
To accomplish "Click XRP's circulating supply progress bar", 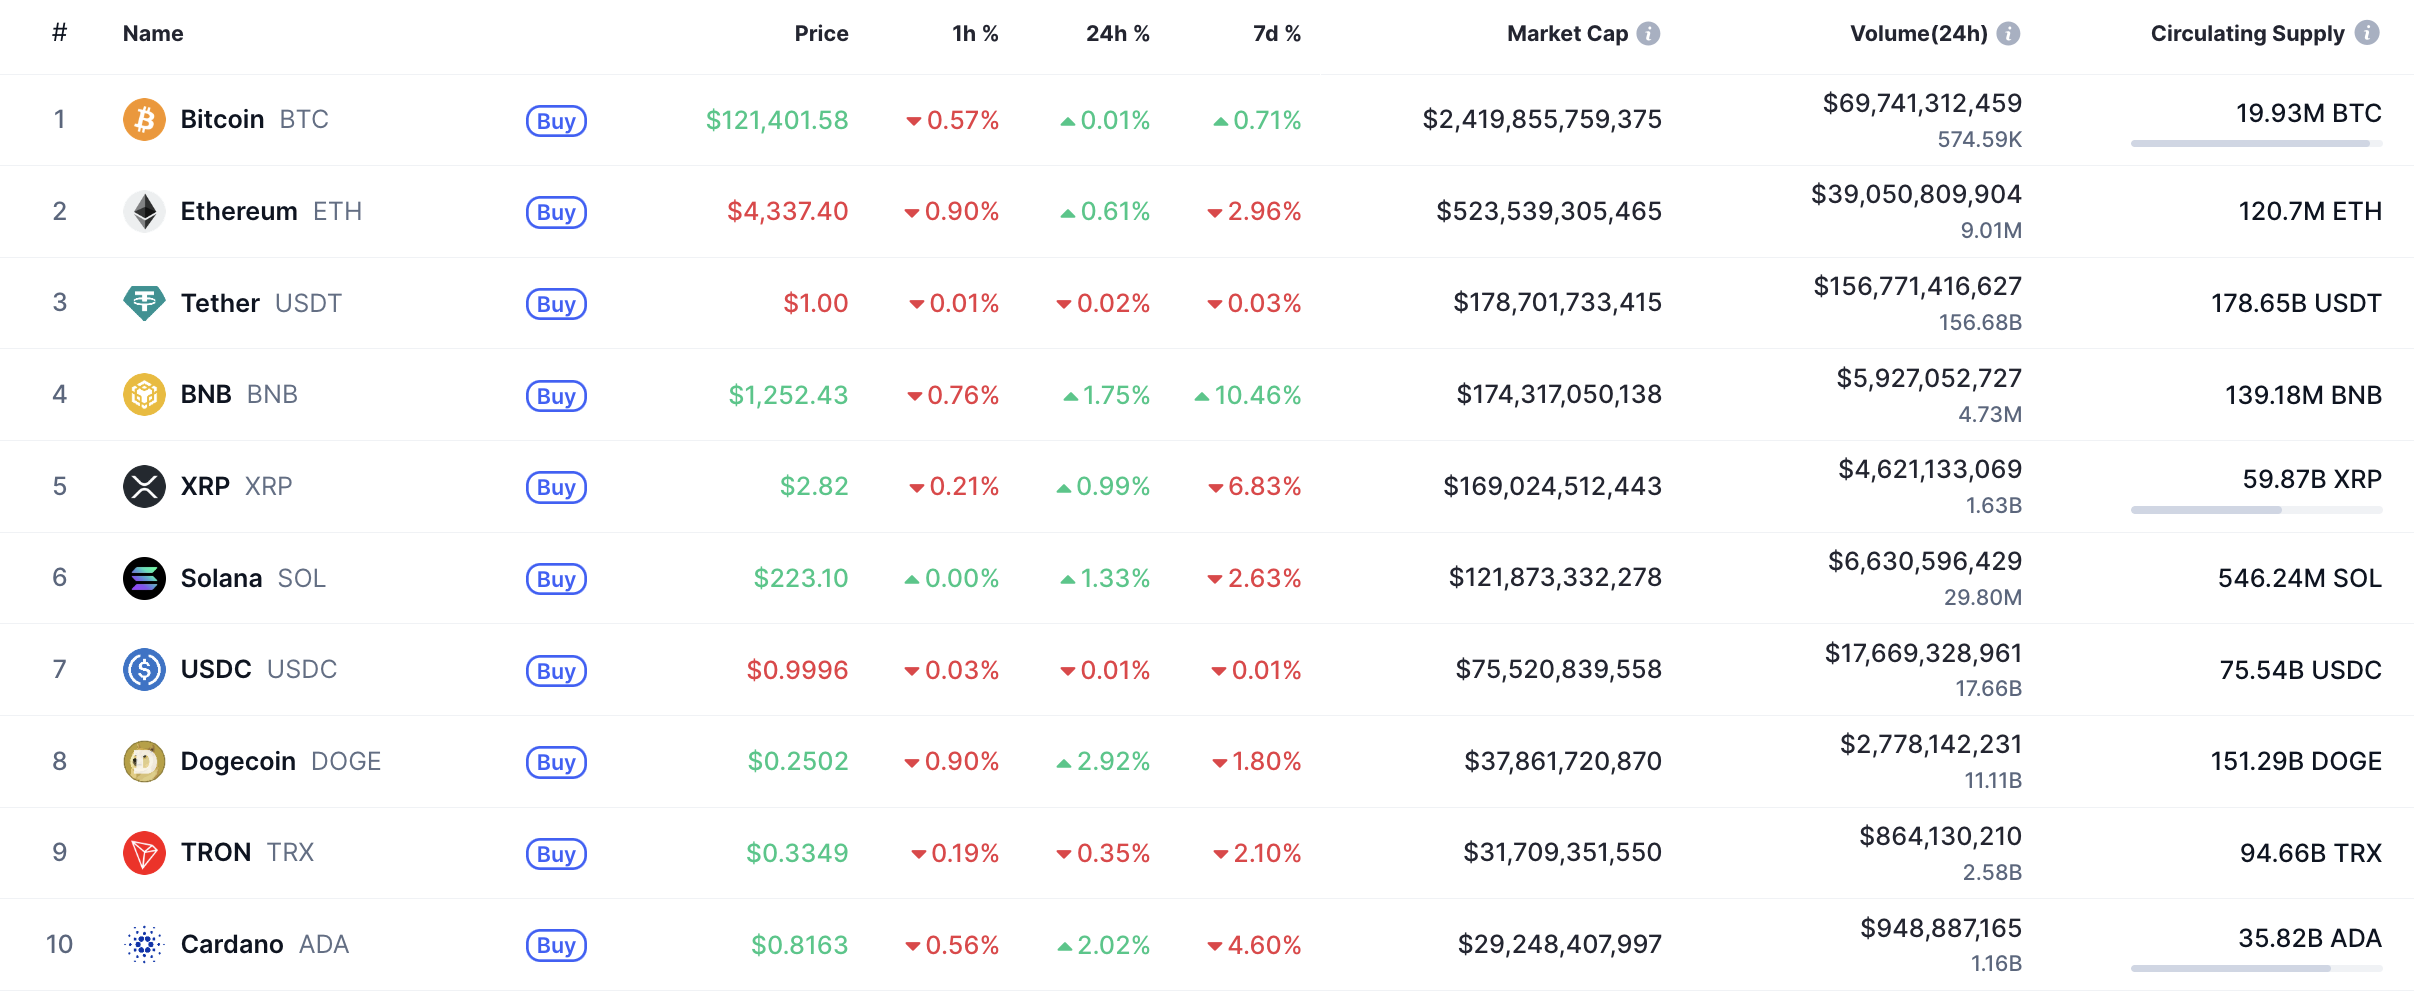I will pyautogui.click(x=2256, y=510).
